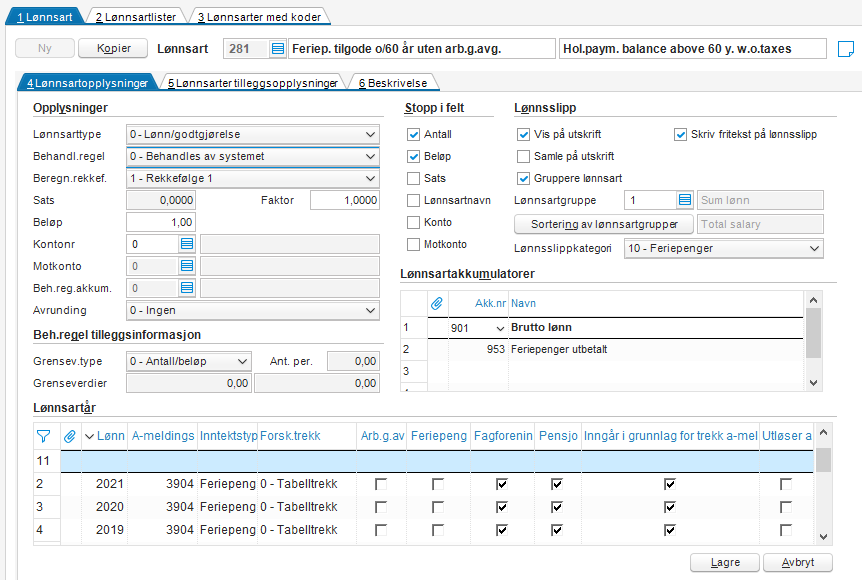Click Inngår i grunnlag checkbox for 2021

(670, 484)
